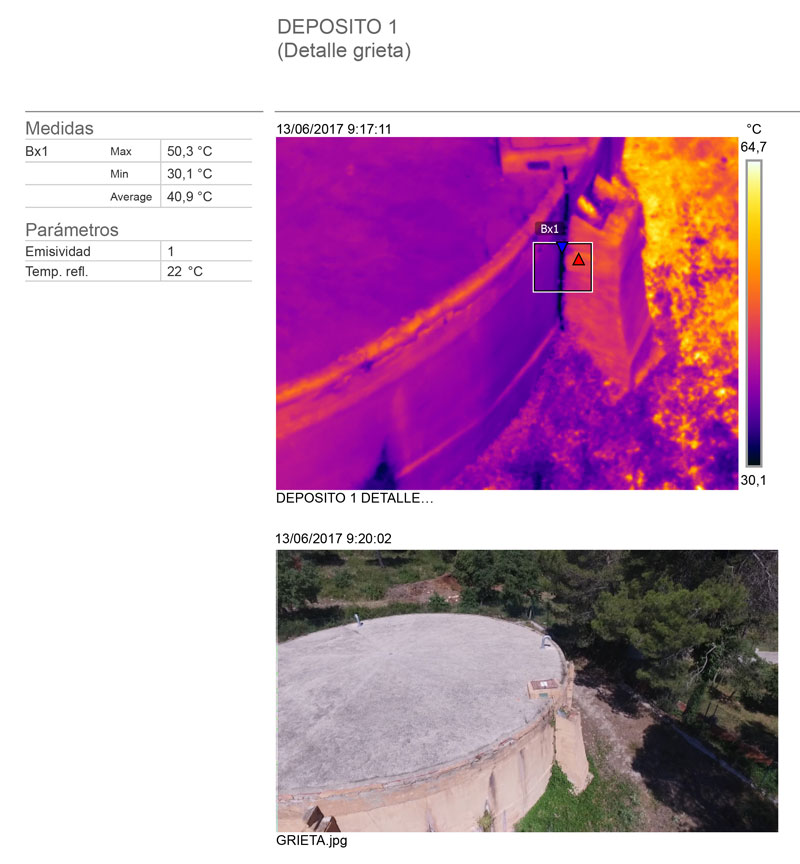Click the 22 °C reflected temperature value
Image resolution: width=800 pixels, height=864 pixels.
point(185,272)
